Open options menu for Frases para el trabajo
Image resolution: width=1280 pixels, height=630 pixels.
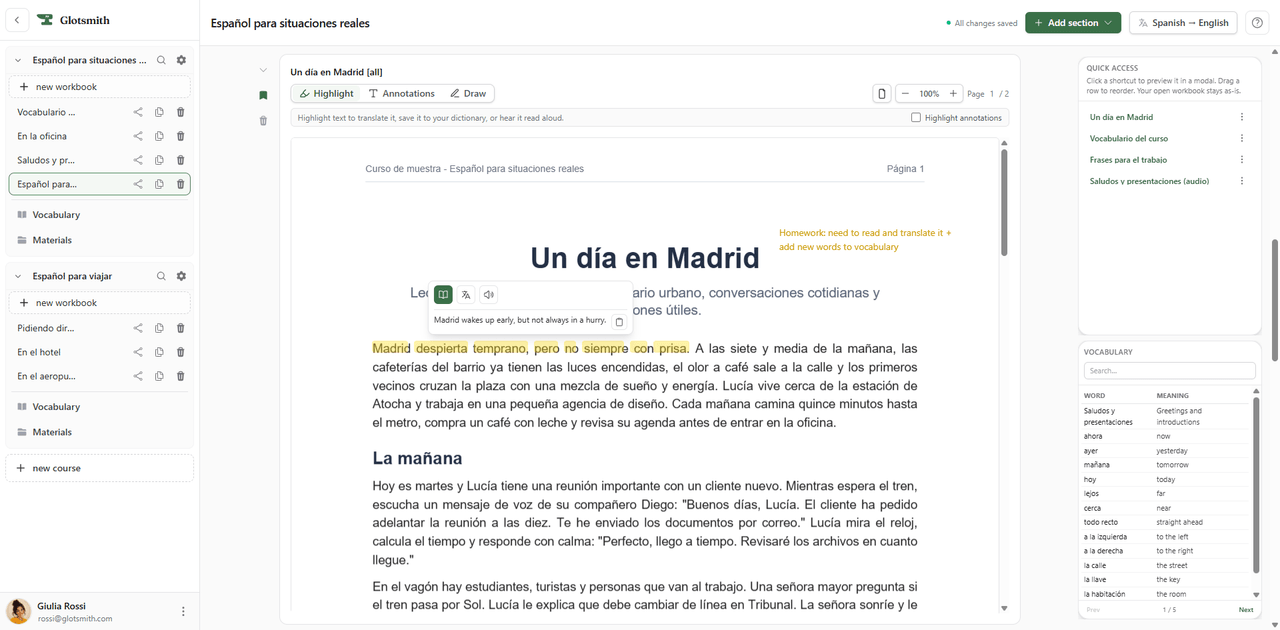(1242, 160)
